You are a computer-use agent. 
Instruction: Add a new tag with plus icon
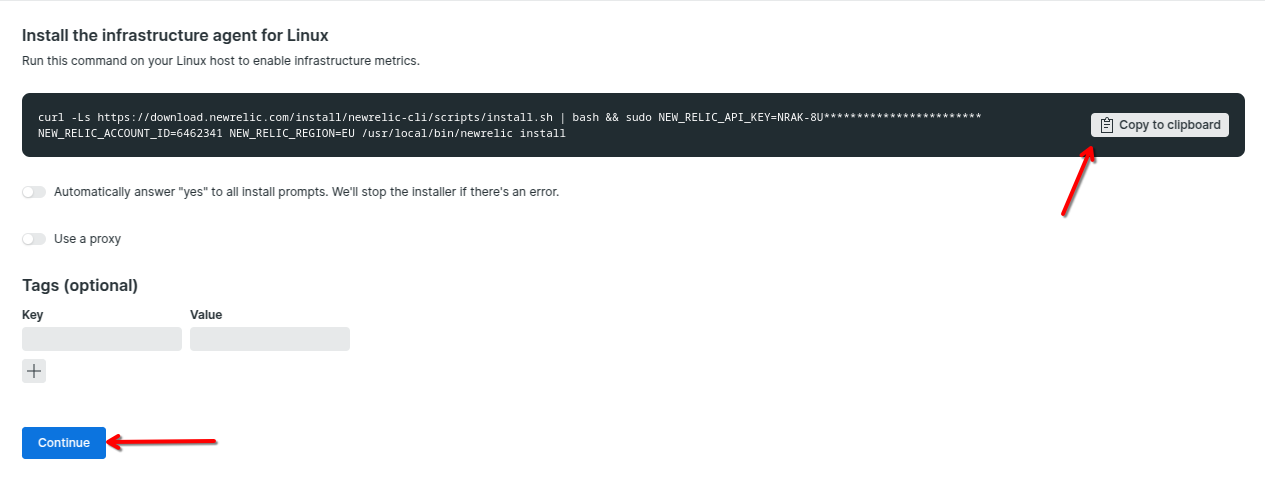34,371
